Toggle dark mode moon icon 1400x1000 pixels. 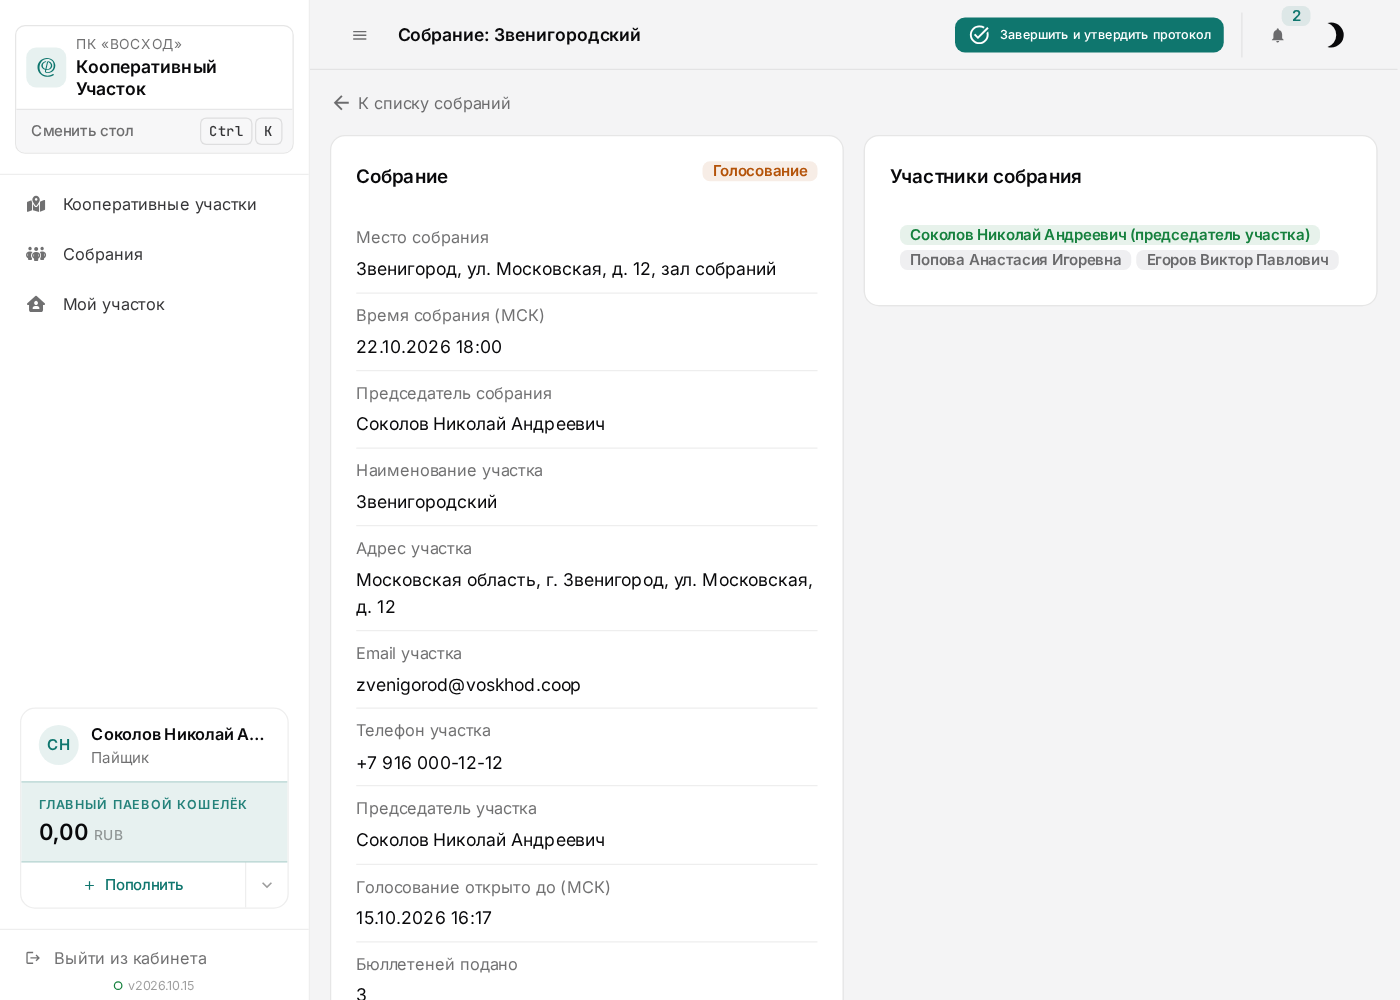pos(1334,36)
